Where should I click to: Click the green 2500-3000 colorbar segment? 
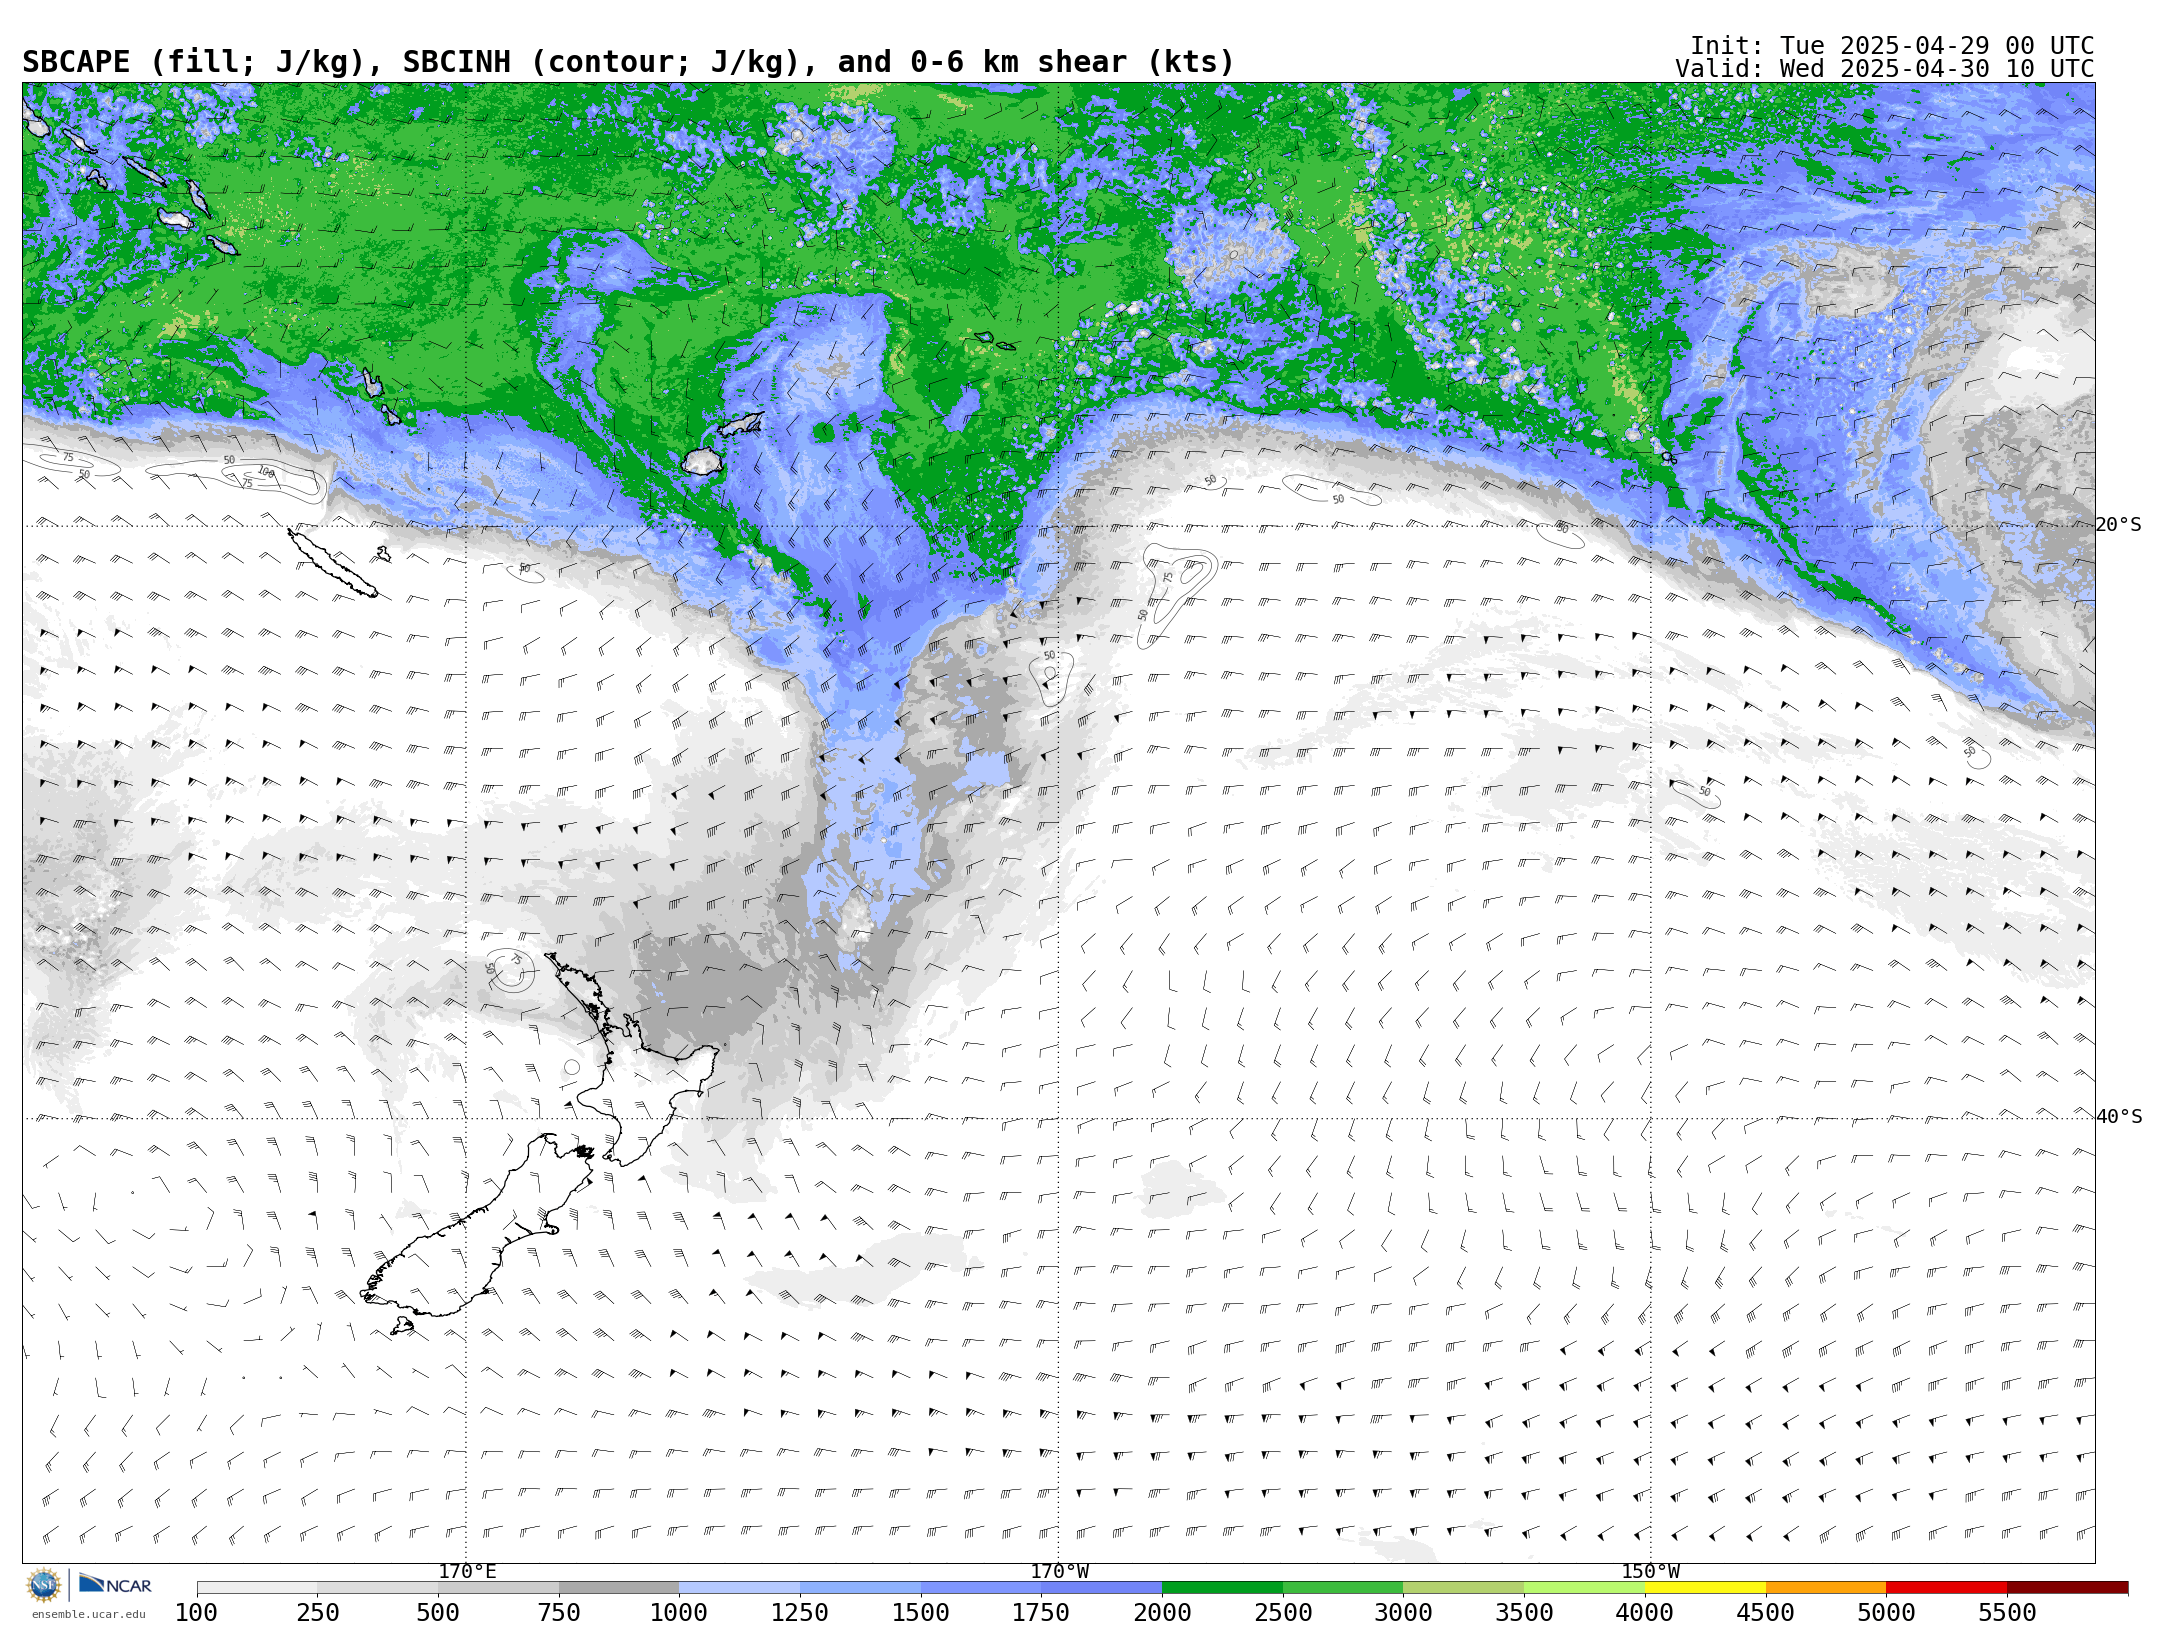click(x=1343, y=1588)
